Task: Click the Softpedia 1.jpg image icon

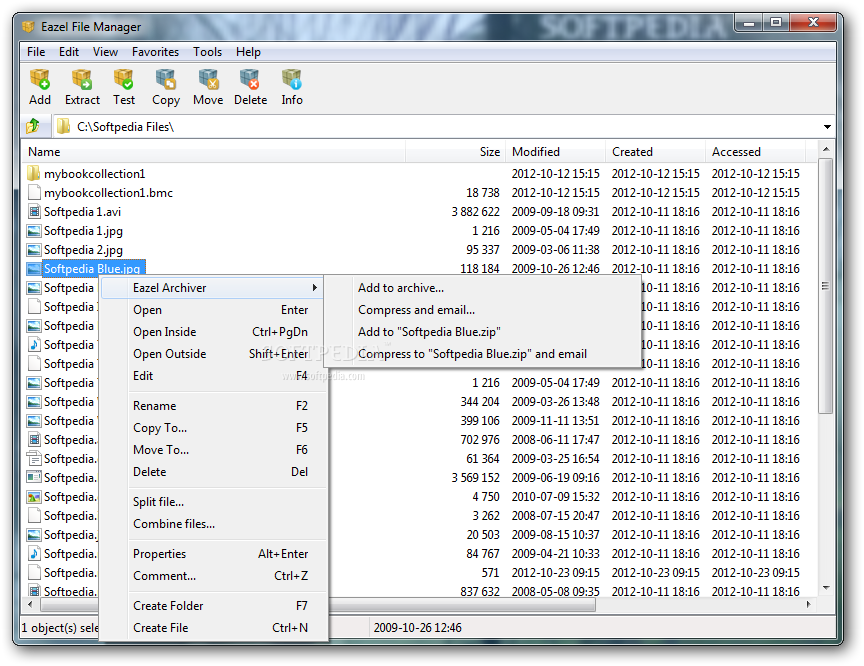Action: [x=34, y=231]
